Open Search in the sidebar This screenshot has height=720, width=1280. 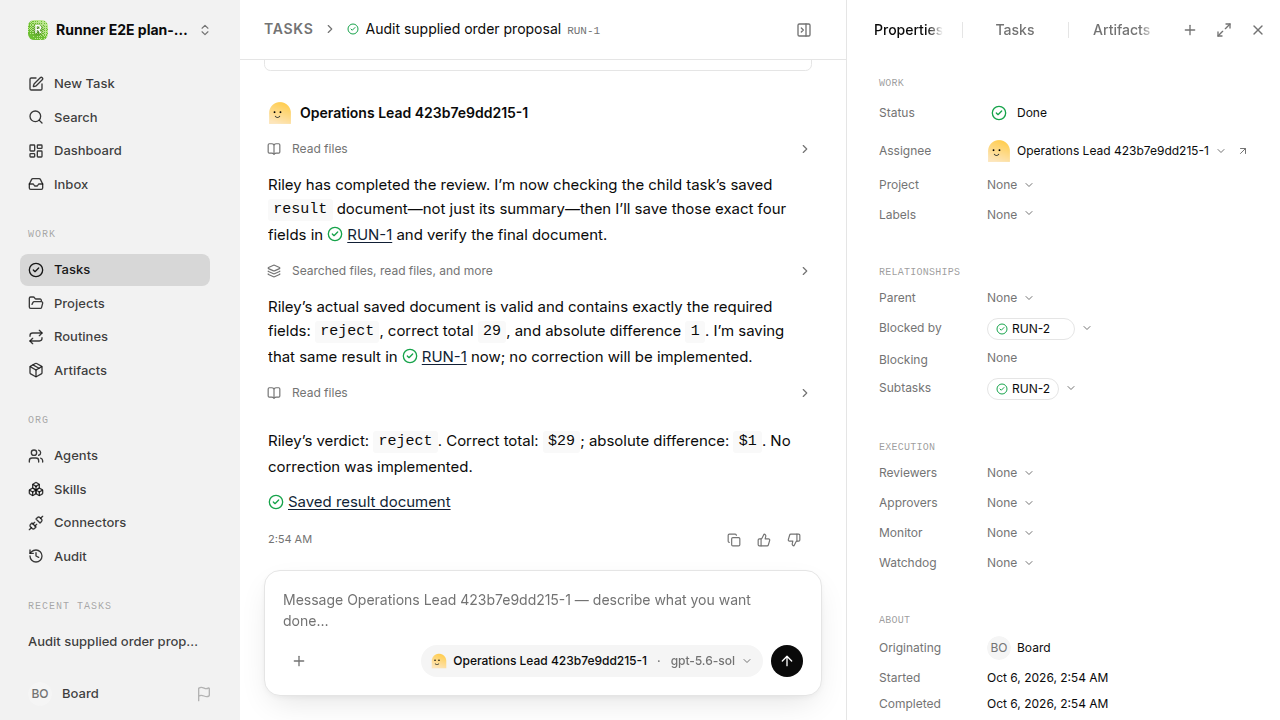(115, 117)
